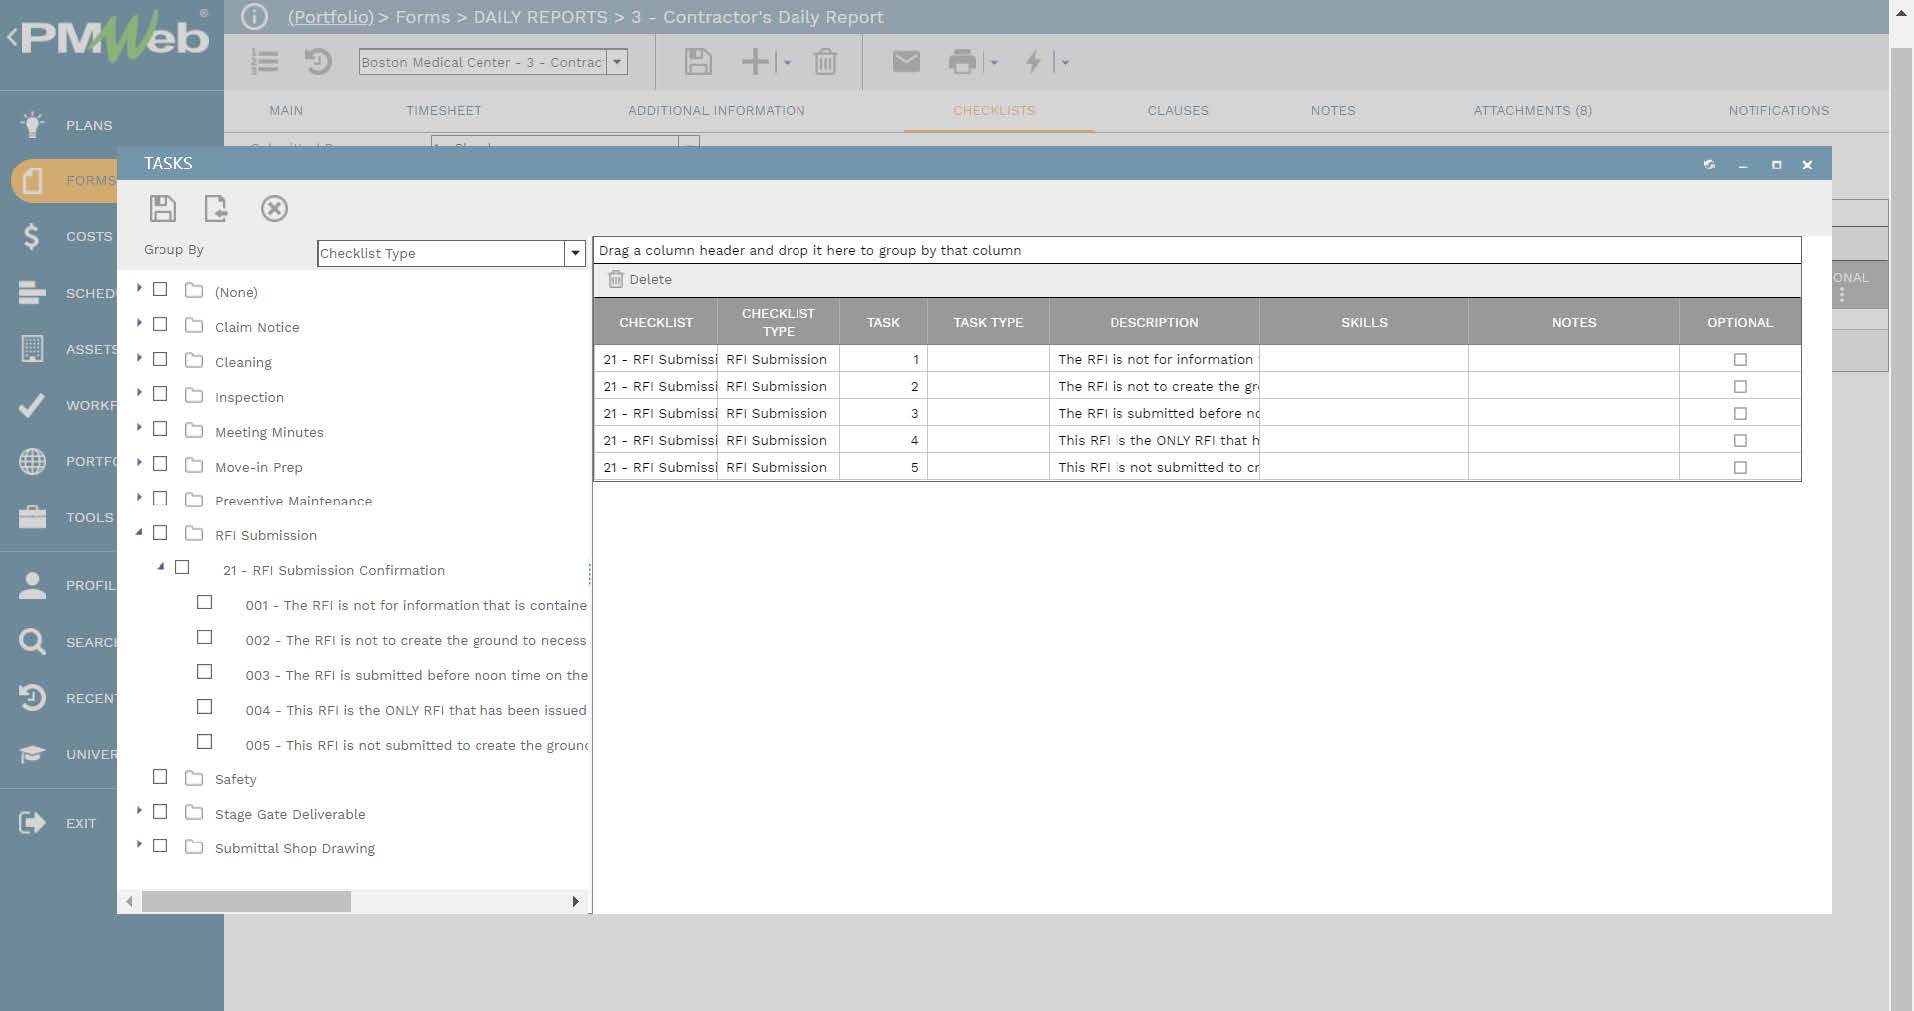Open the Attachments (8) tab
Screen dimensions: 1914x1011
click(x=1532, y=111)
